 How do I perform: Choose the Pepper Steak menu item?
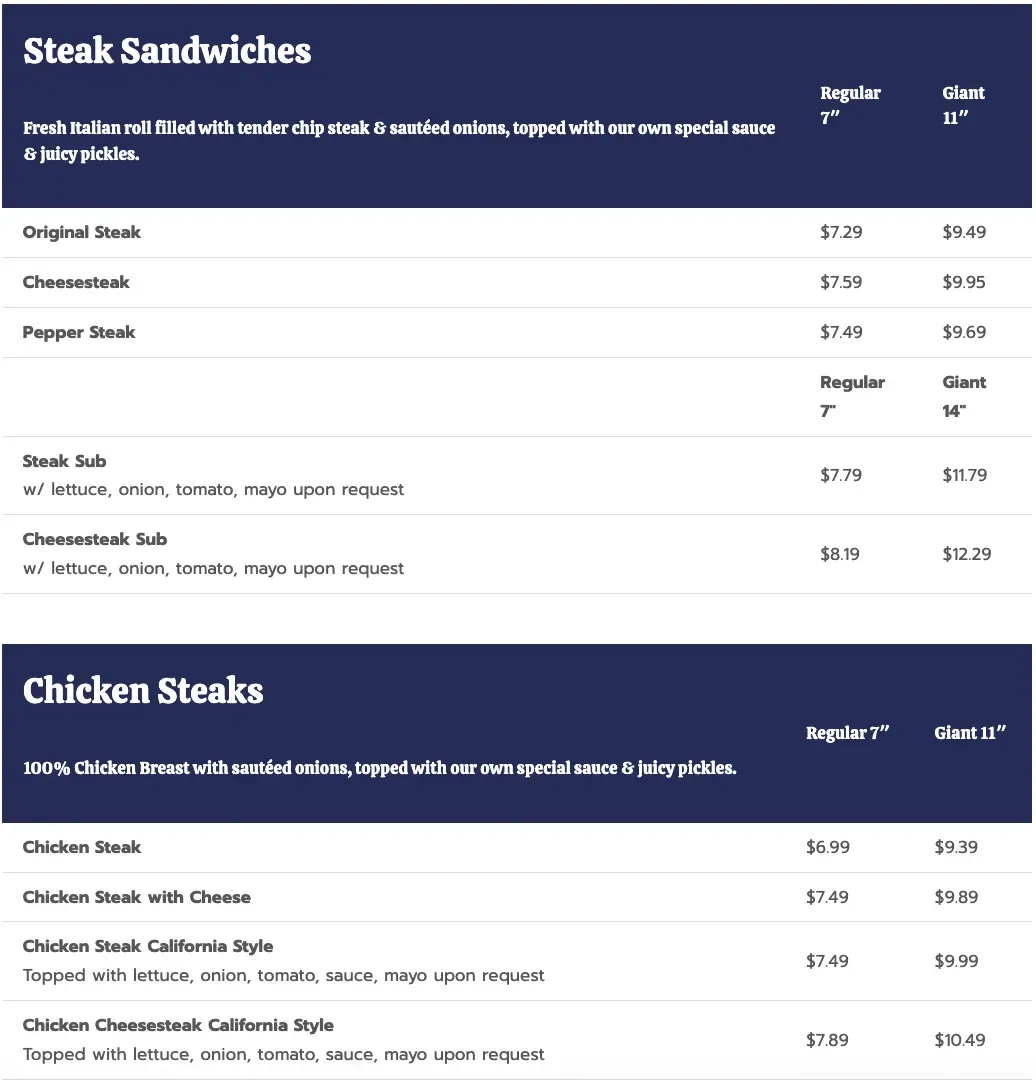point(79,332)
